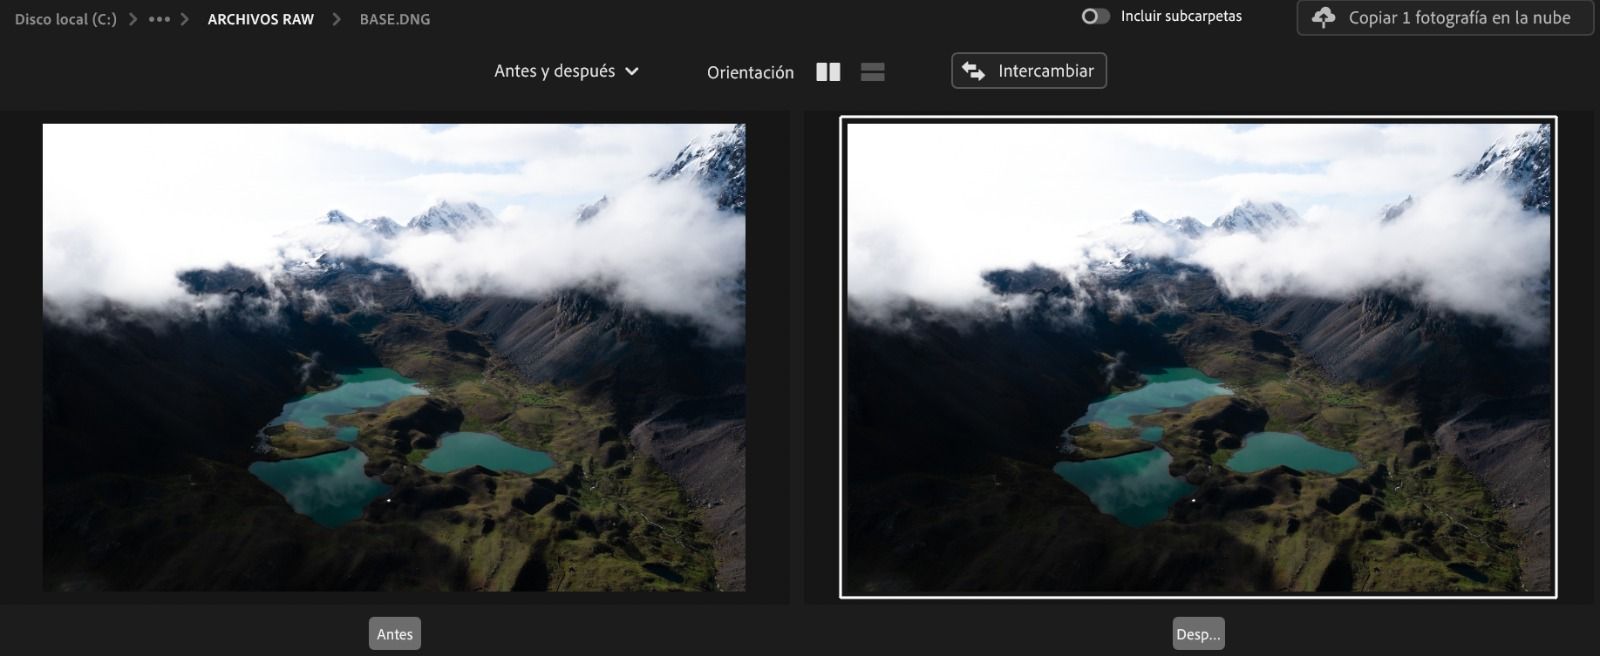
Task: Select BASE.DNG in the breadcrumb path
Action: tap(395, 19)
